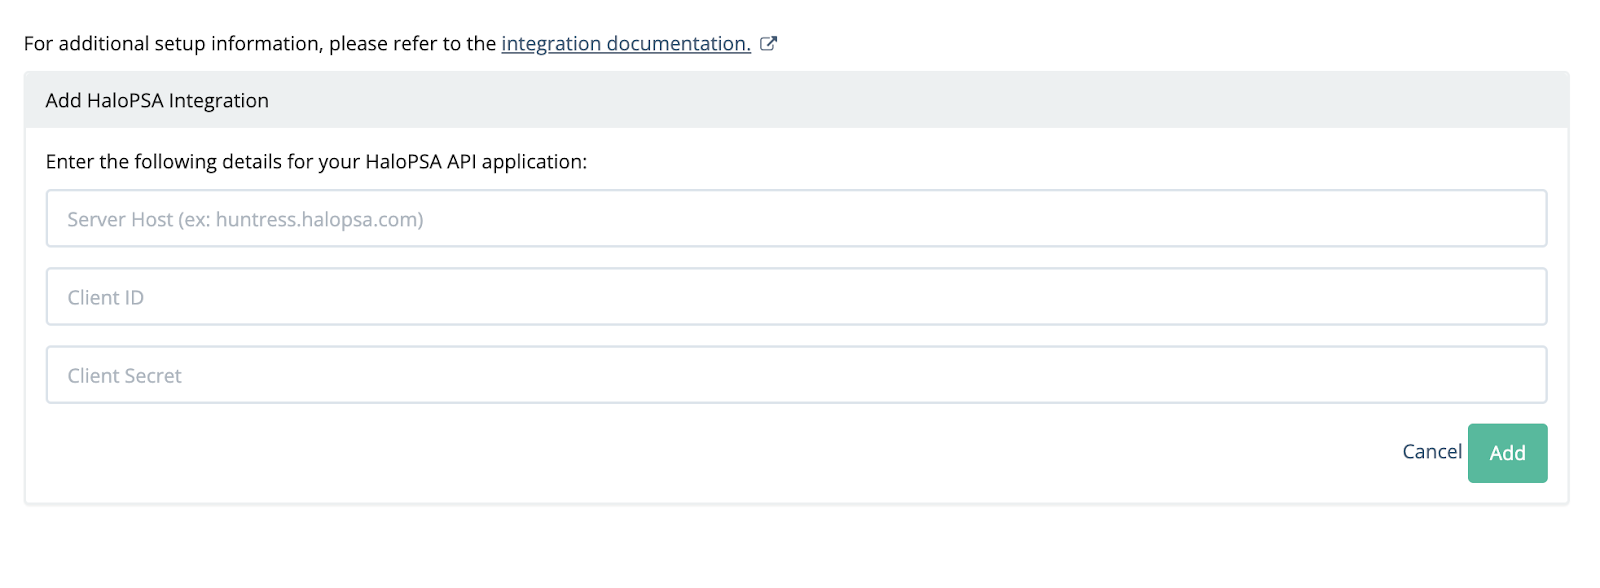Click the 'For additional setup information' sentence
Viewport: 1600px width, 588px height.
pyautogui.click(x=260, y=44)
